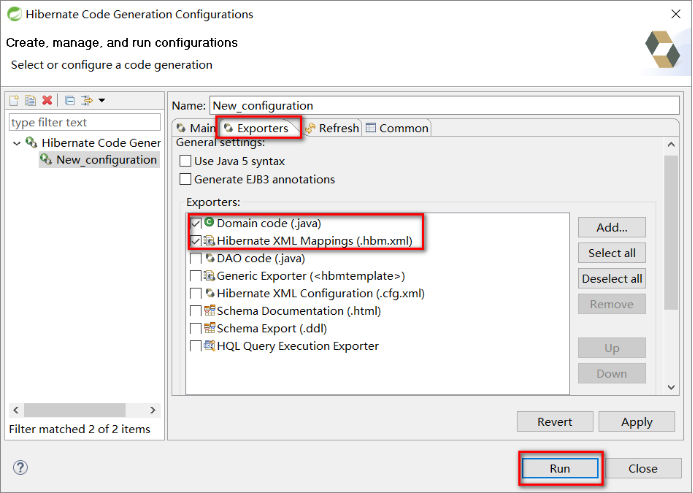The width and height of the screenshot is (693, 493).
Task: Click the Name input field
Action: pos(444,106)
